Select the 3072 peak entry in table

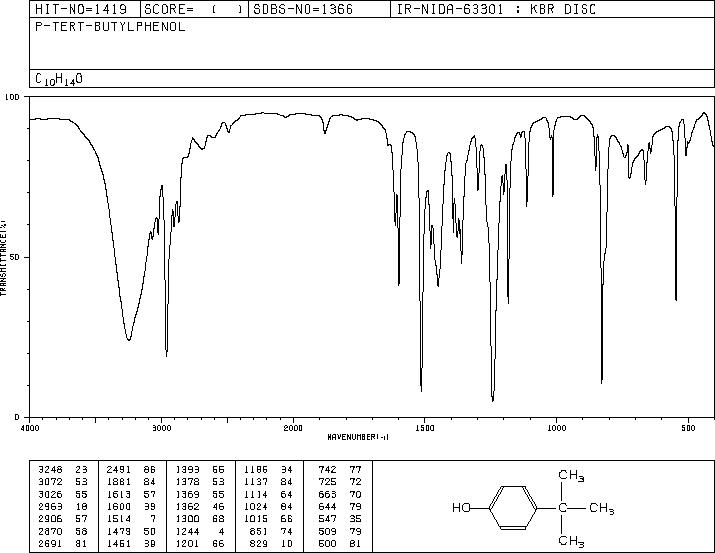pos(63,481)
